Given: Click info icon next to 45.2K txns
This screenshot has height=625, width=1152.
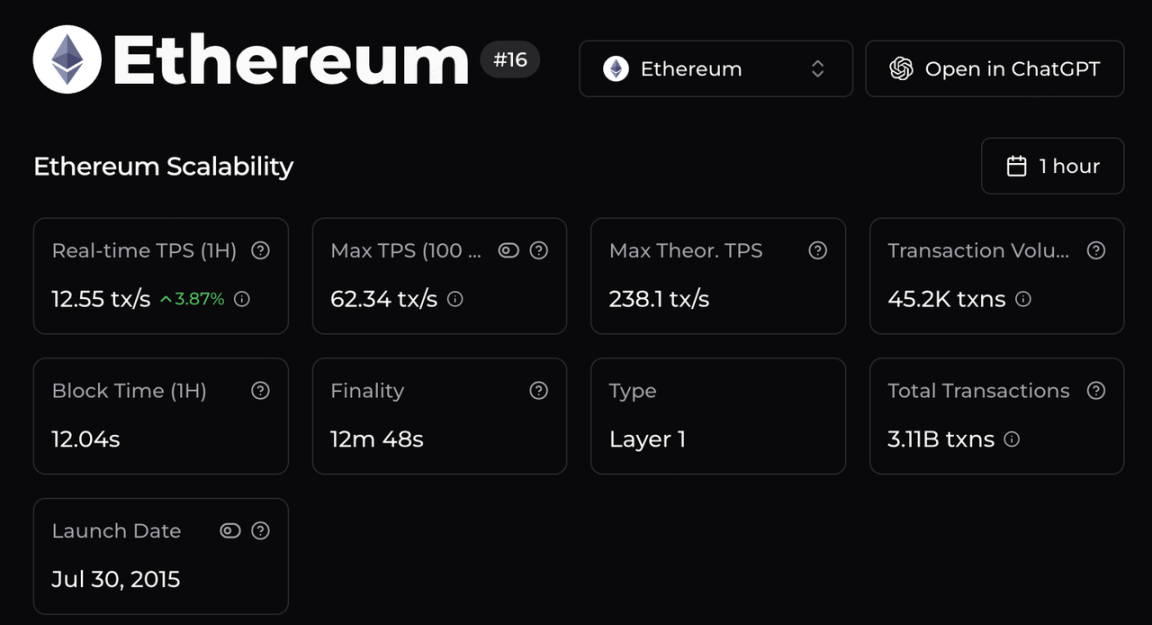Looking at the screenshot, I should (x=1023, y=299).
